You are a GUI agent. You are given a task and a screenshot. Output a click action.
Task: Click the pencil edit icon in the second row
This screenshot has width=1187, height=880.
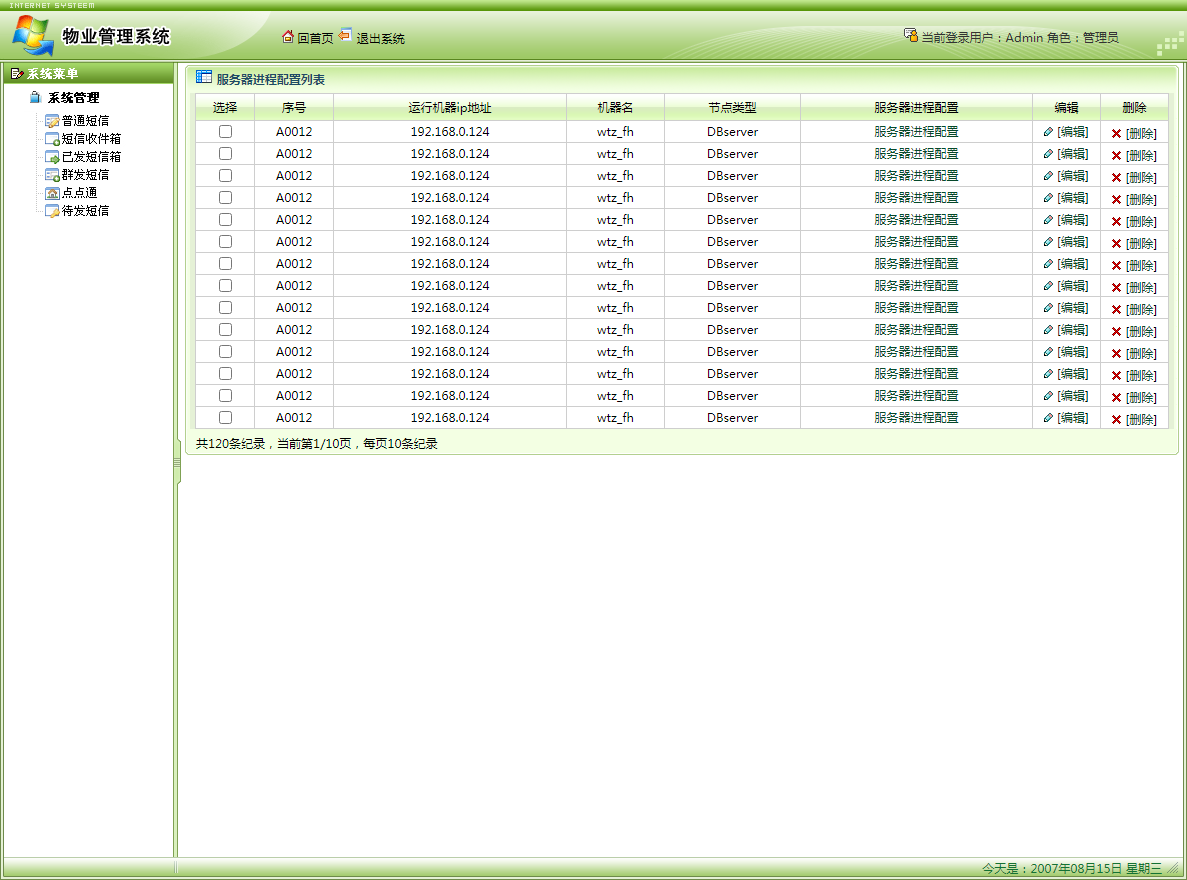(1048, 154)
